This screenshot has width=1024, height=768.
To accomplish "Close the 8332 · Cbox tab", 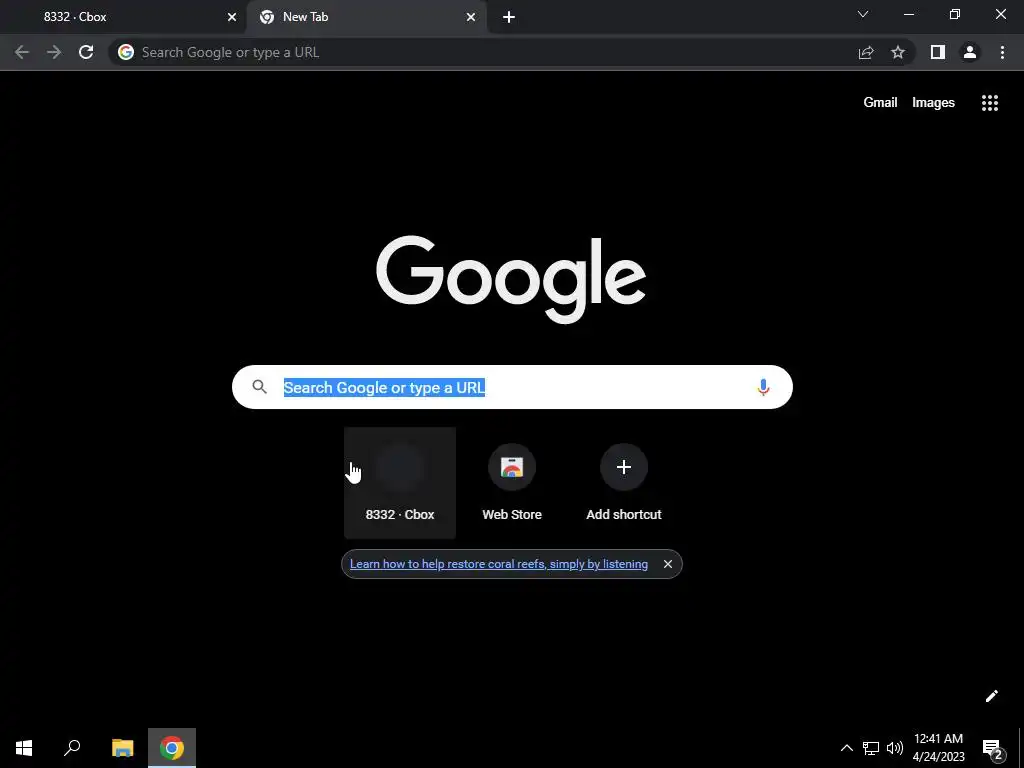I will 232,17.
